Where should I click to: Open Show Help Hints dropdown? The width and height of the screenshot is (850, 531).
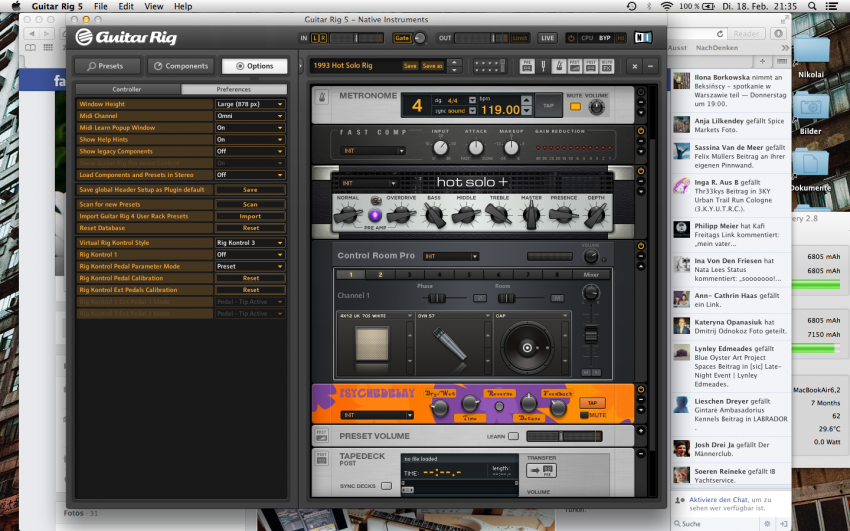pyautogui.click(x=250, y=140)
